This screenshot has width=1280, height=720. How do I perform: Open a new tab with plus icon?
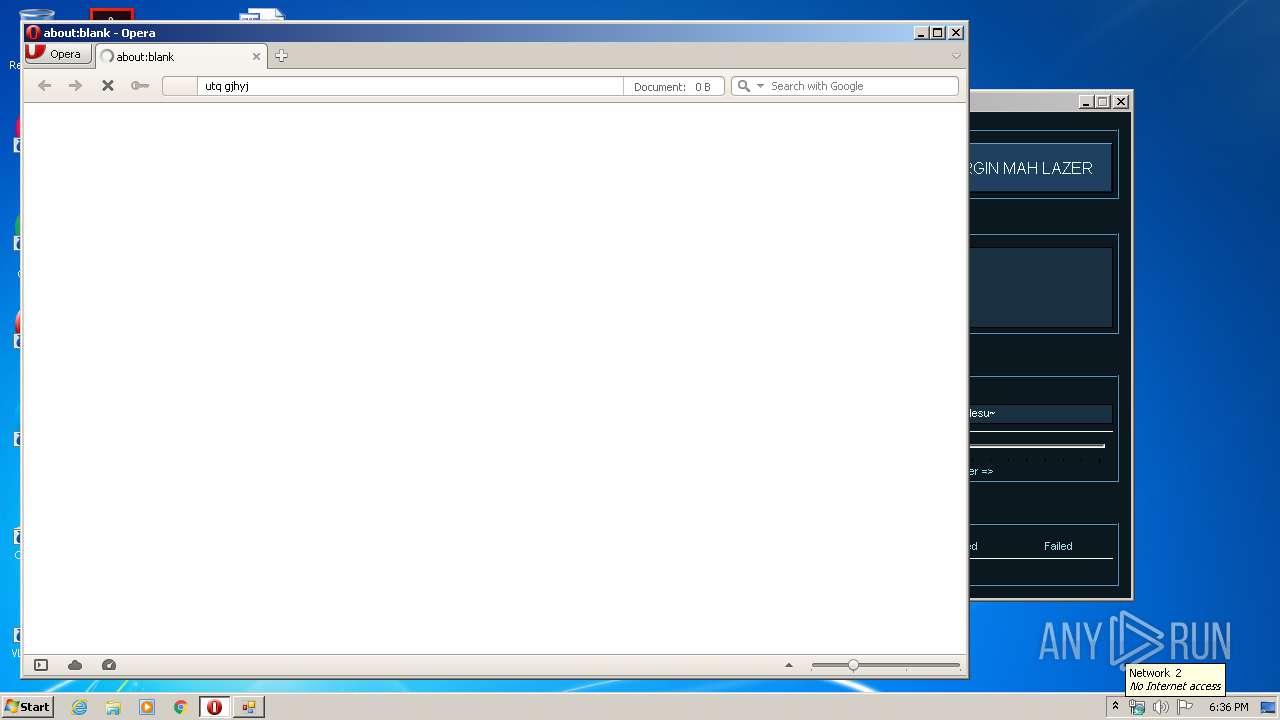coord(281,56)
